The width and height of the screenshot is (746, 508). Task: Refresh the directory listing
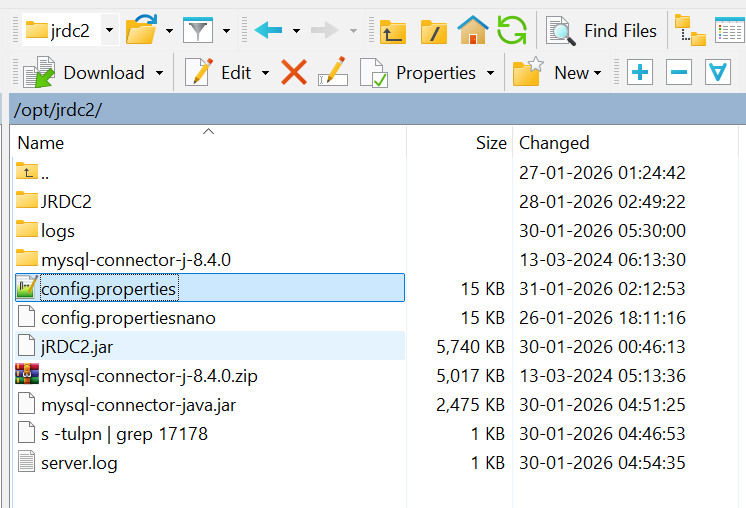(x=512, y=30)
